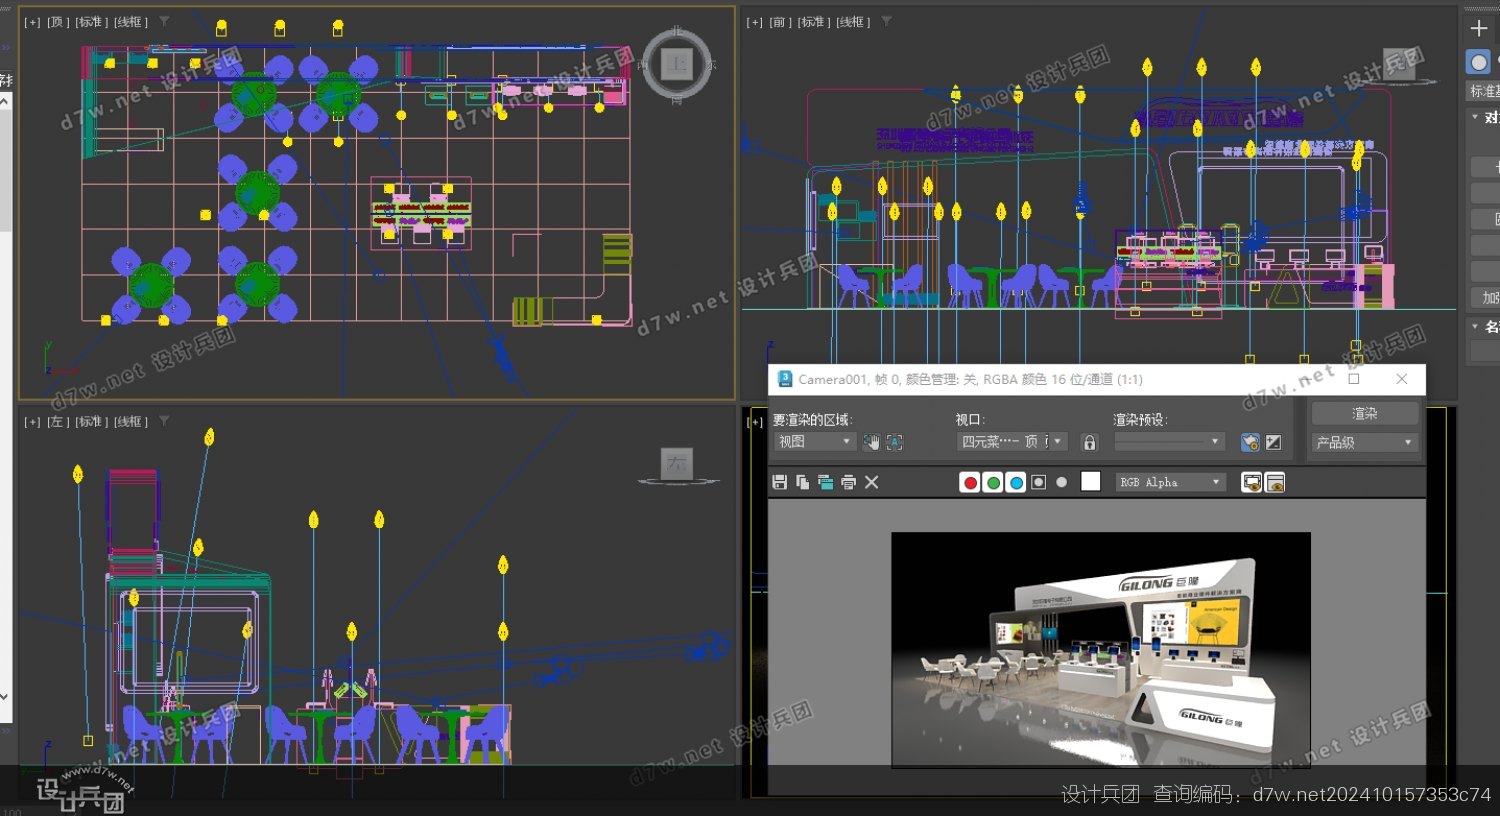The width and height of the screenshot is (1500, 816).
Task: Open the Create tab plus icon in command panel
Action: pos(1479,28)
